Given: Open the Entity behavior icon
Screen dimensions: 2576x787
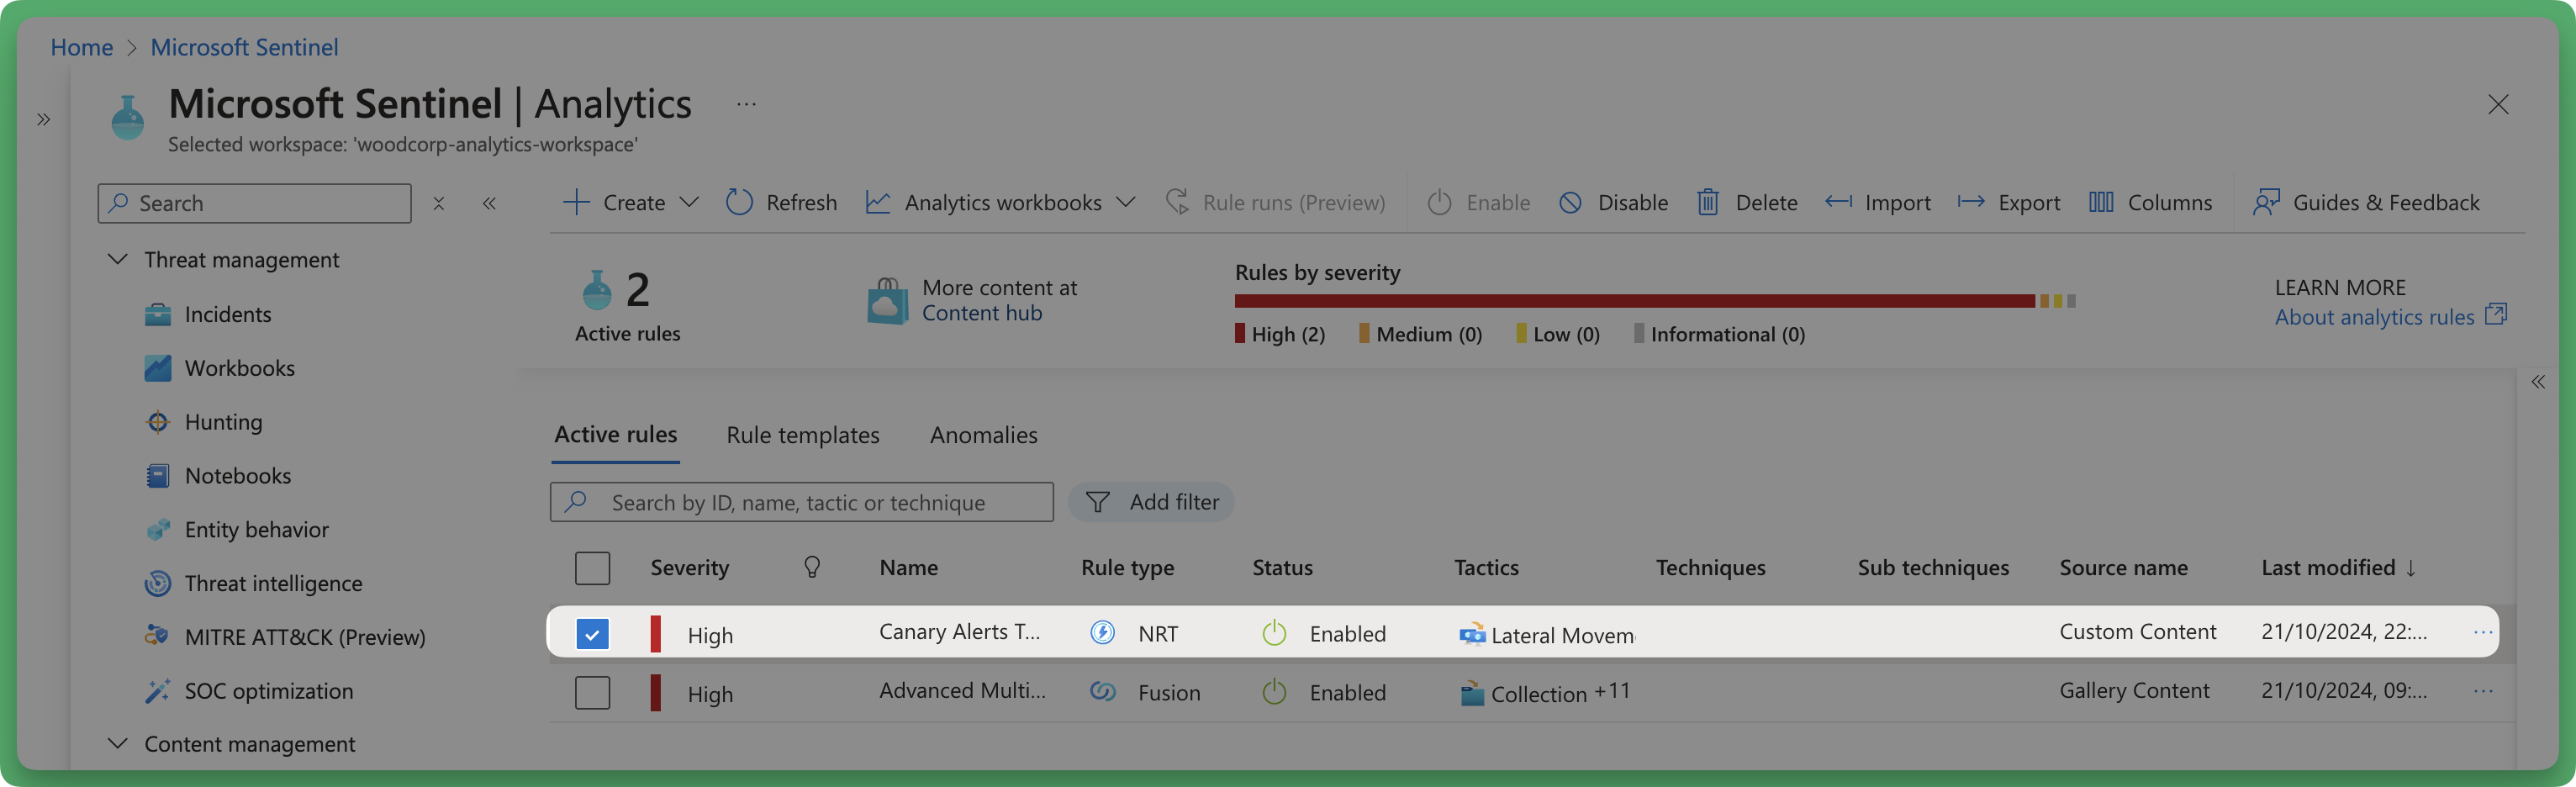Looking at the screenshot, I should [x=157, y=530].
